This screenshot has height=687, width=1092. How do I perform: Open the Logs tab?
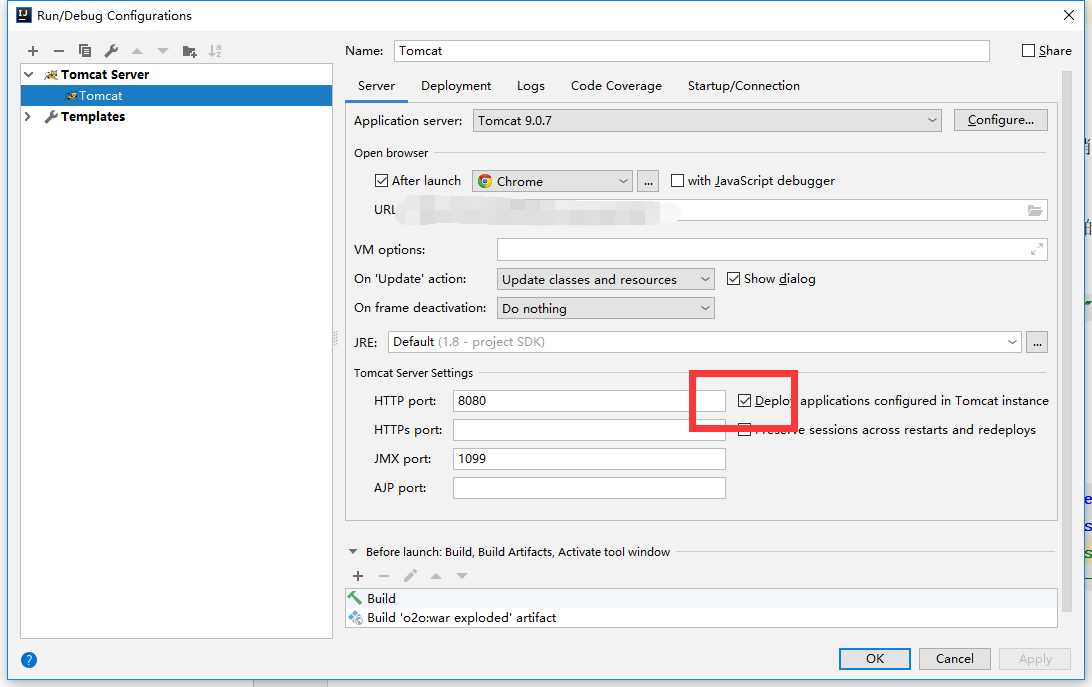[531, 86]
